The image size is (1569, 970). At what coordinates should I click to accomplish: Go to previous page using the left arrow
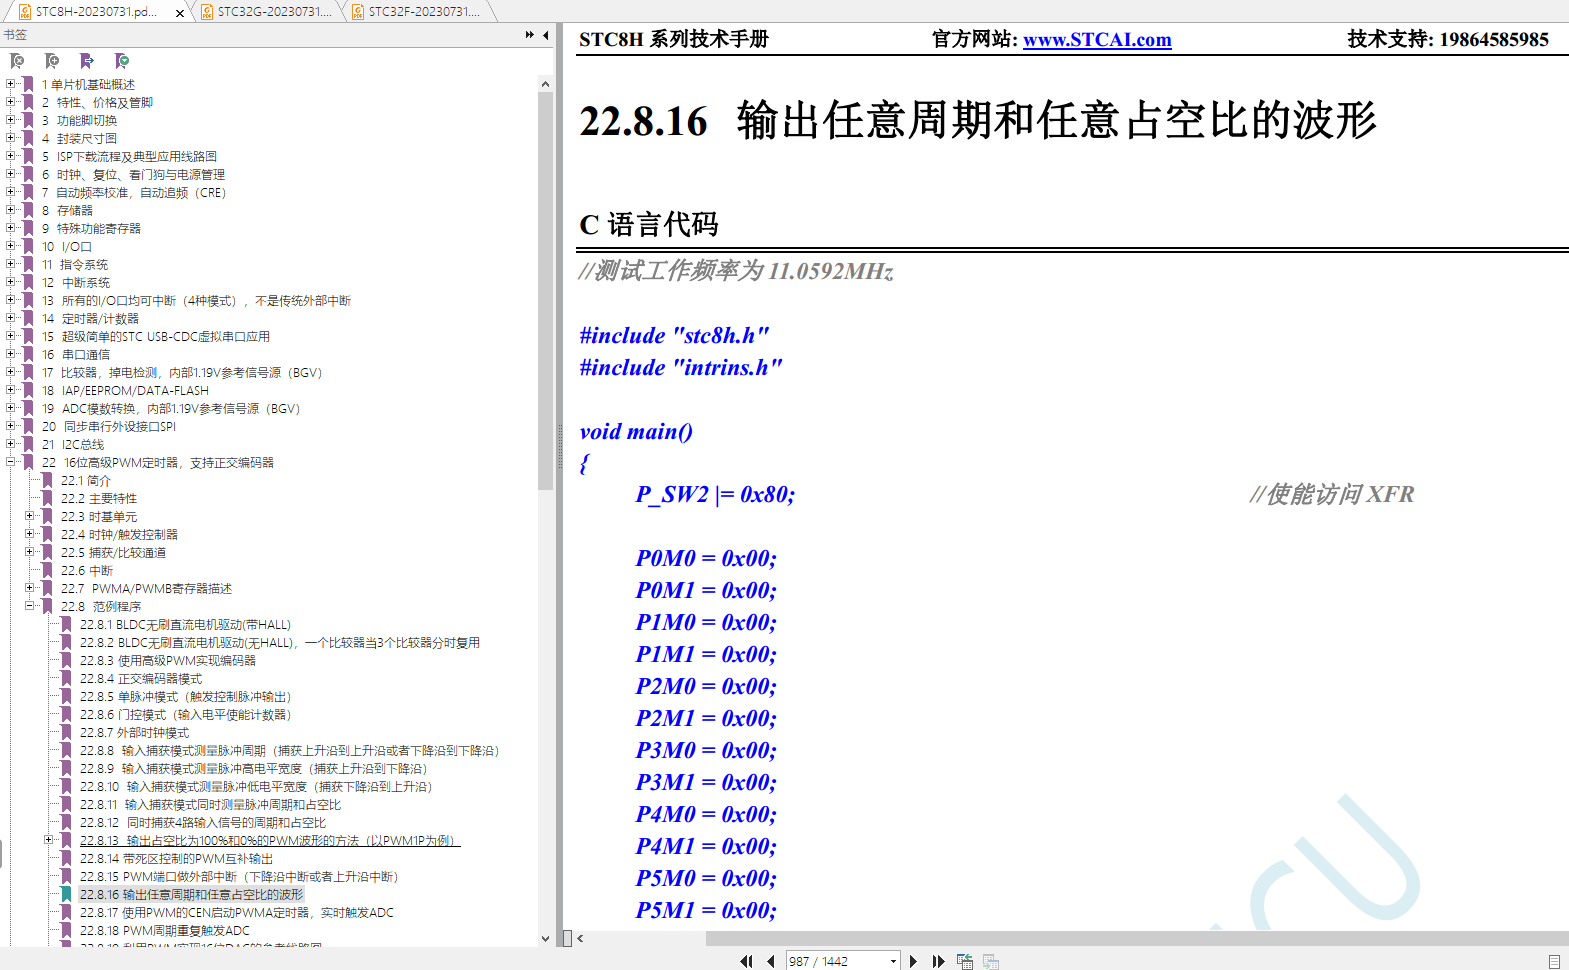pos(771,961)
